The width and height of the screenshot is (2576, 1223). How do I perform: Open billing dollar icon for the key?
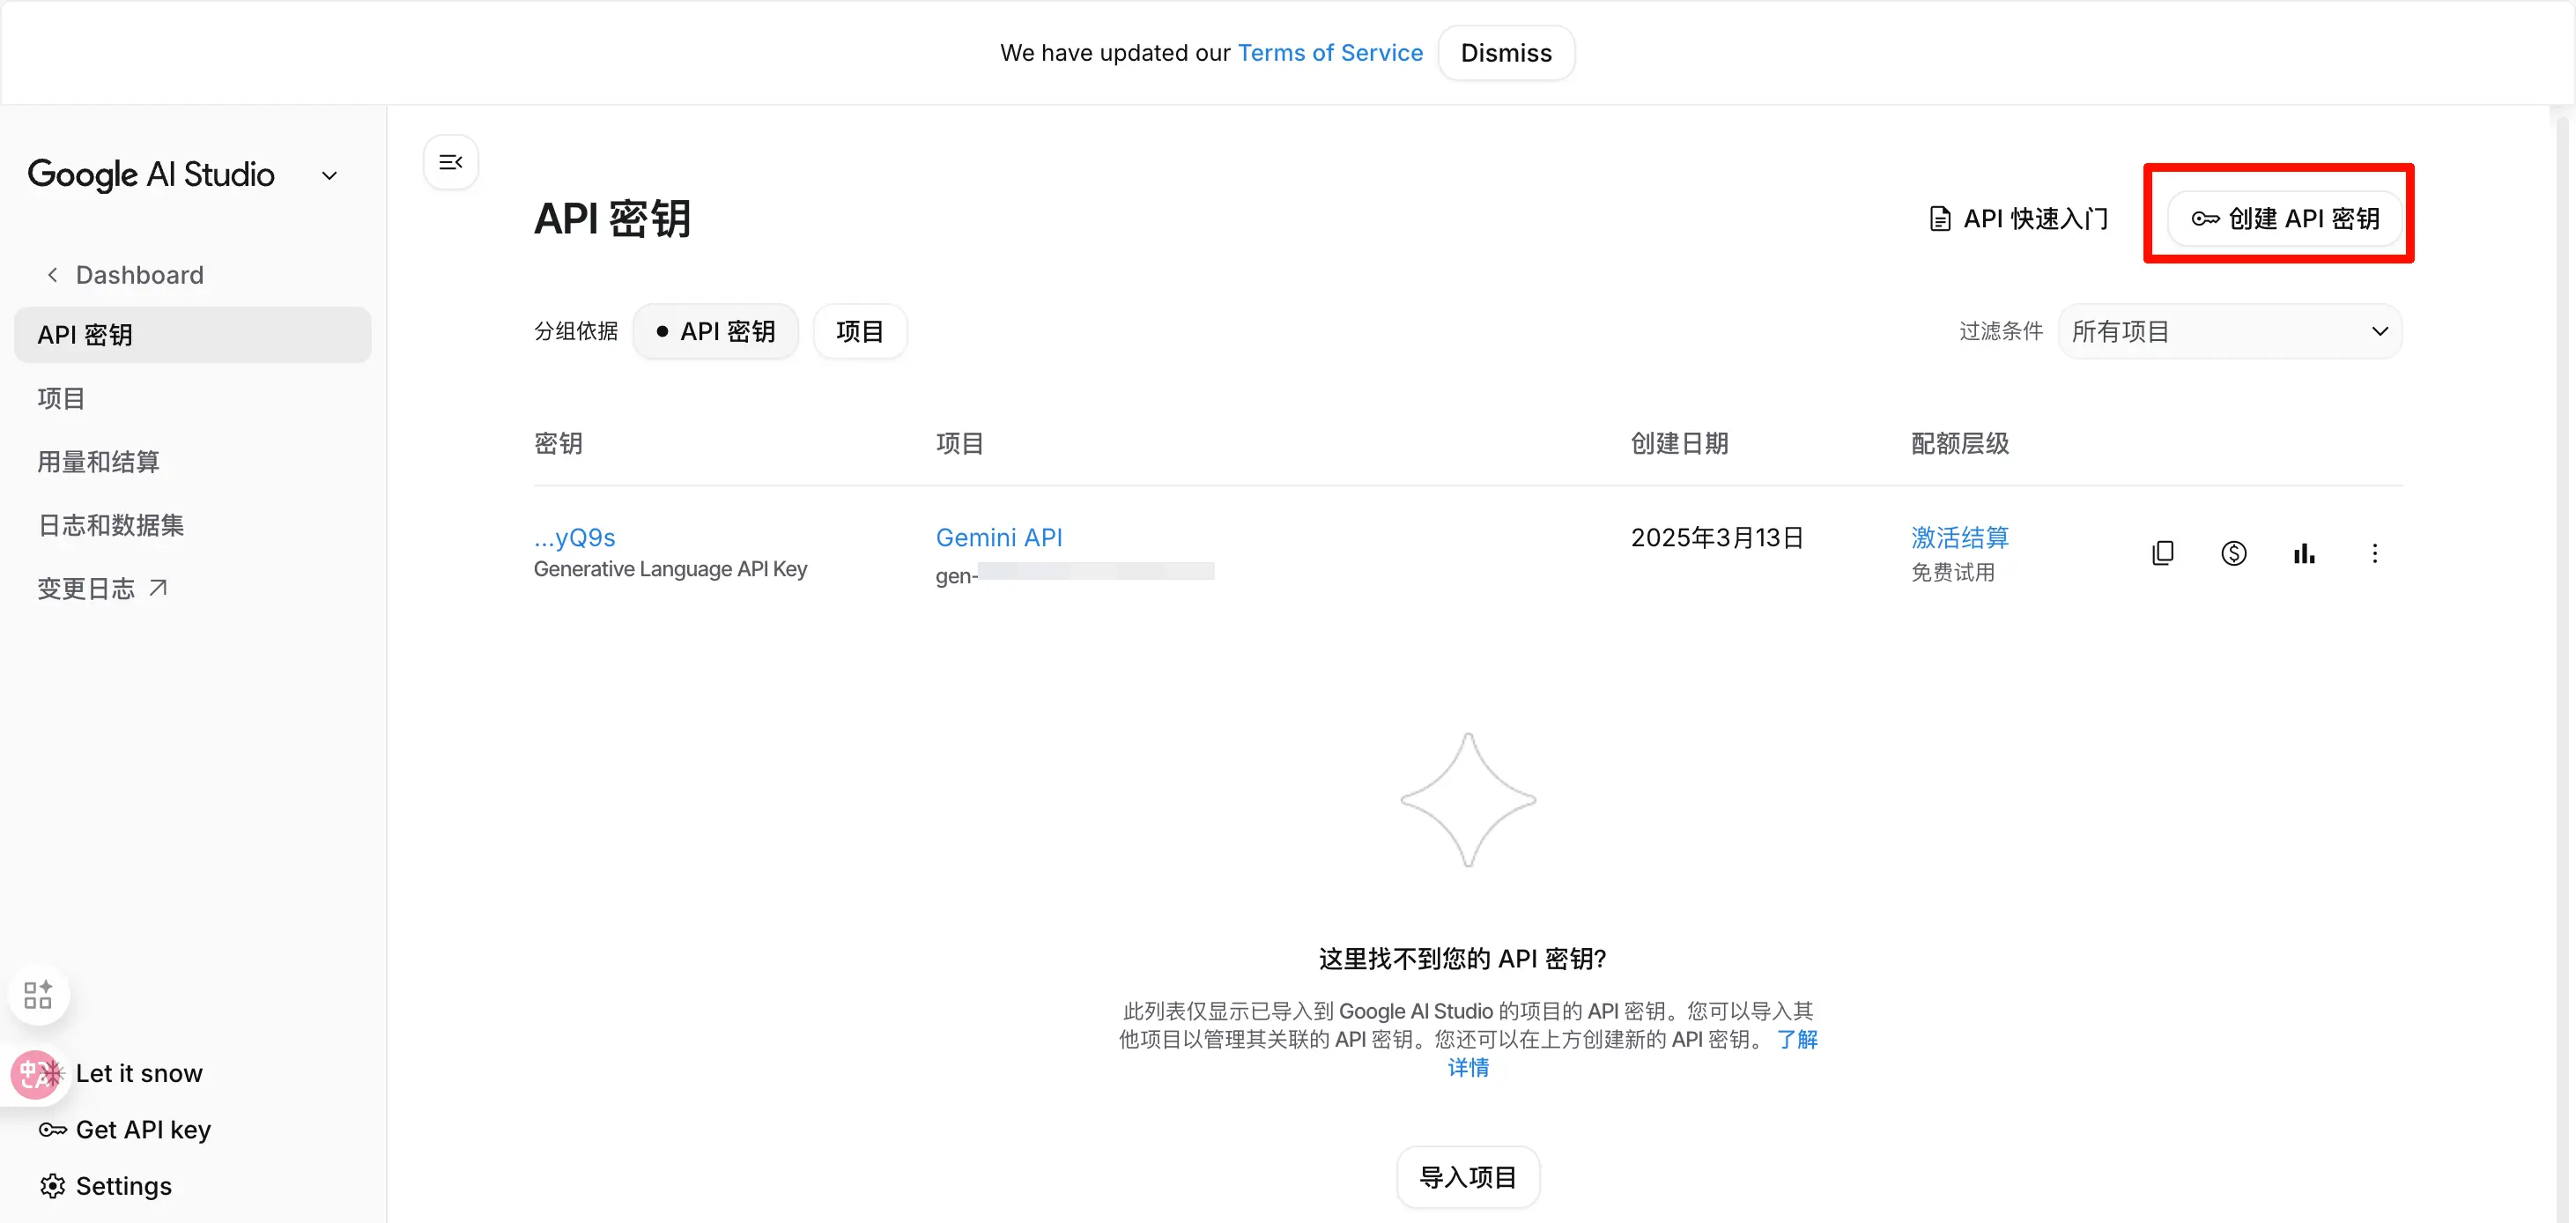pyautogui.click(x=2233, y=553)
